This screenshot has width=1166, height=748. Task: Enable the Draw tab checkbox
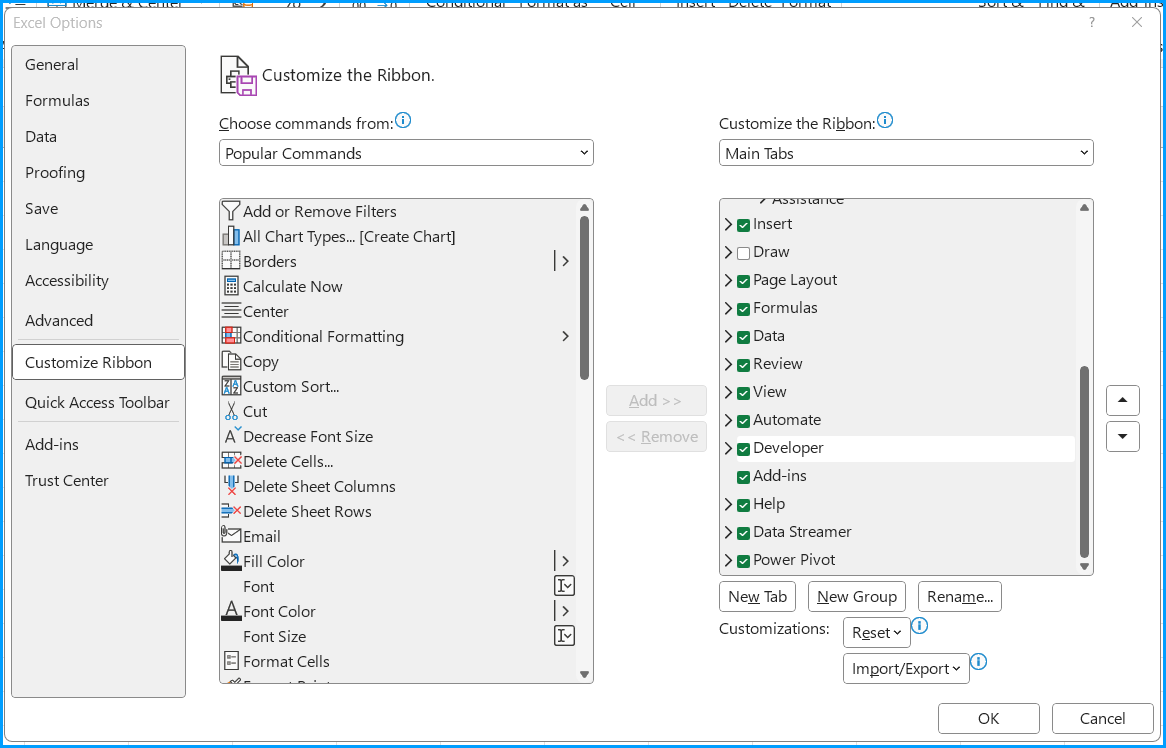[743, 252]
